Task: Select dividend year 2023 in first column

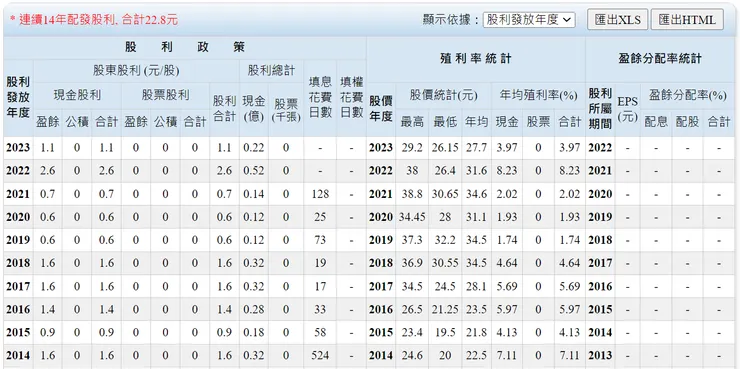Action: coord(18,148)
